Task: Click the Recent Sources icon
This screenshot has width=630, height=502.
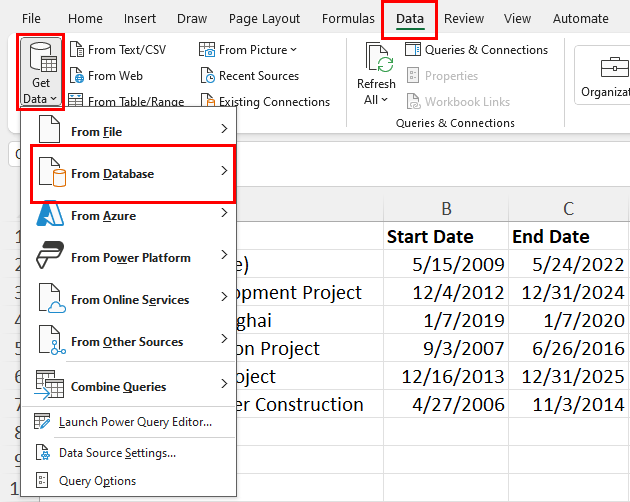Action: pos(207,76)
